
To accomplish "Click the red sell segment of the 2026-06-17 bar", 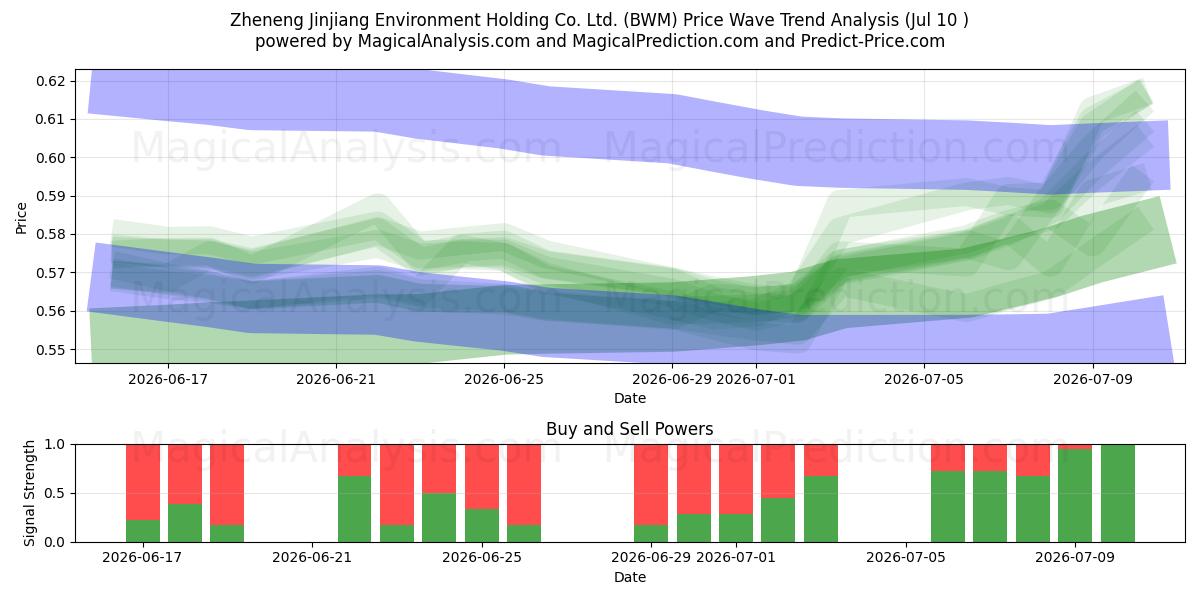I will pyautogui.click(x=143, y=482).
